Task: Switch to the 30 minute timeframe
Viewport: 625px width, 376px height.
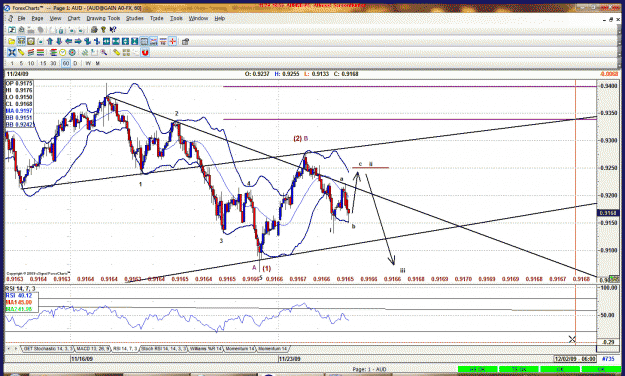Action: coord(53,63)
